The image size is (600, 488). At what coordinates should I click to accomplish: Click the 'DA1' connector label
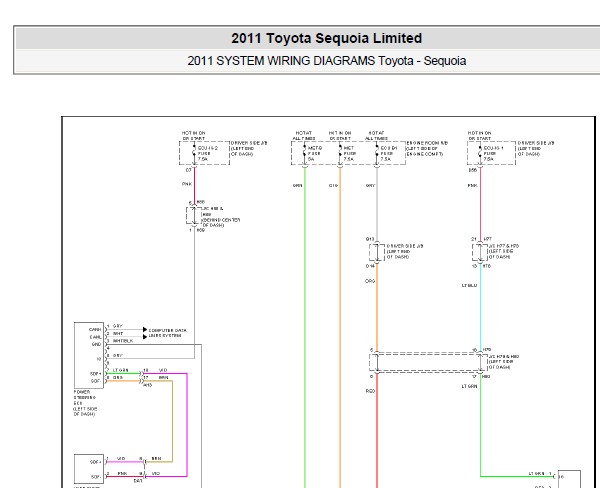pos(138,481)
